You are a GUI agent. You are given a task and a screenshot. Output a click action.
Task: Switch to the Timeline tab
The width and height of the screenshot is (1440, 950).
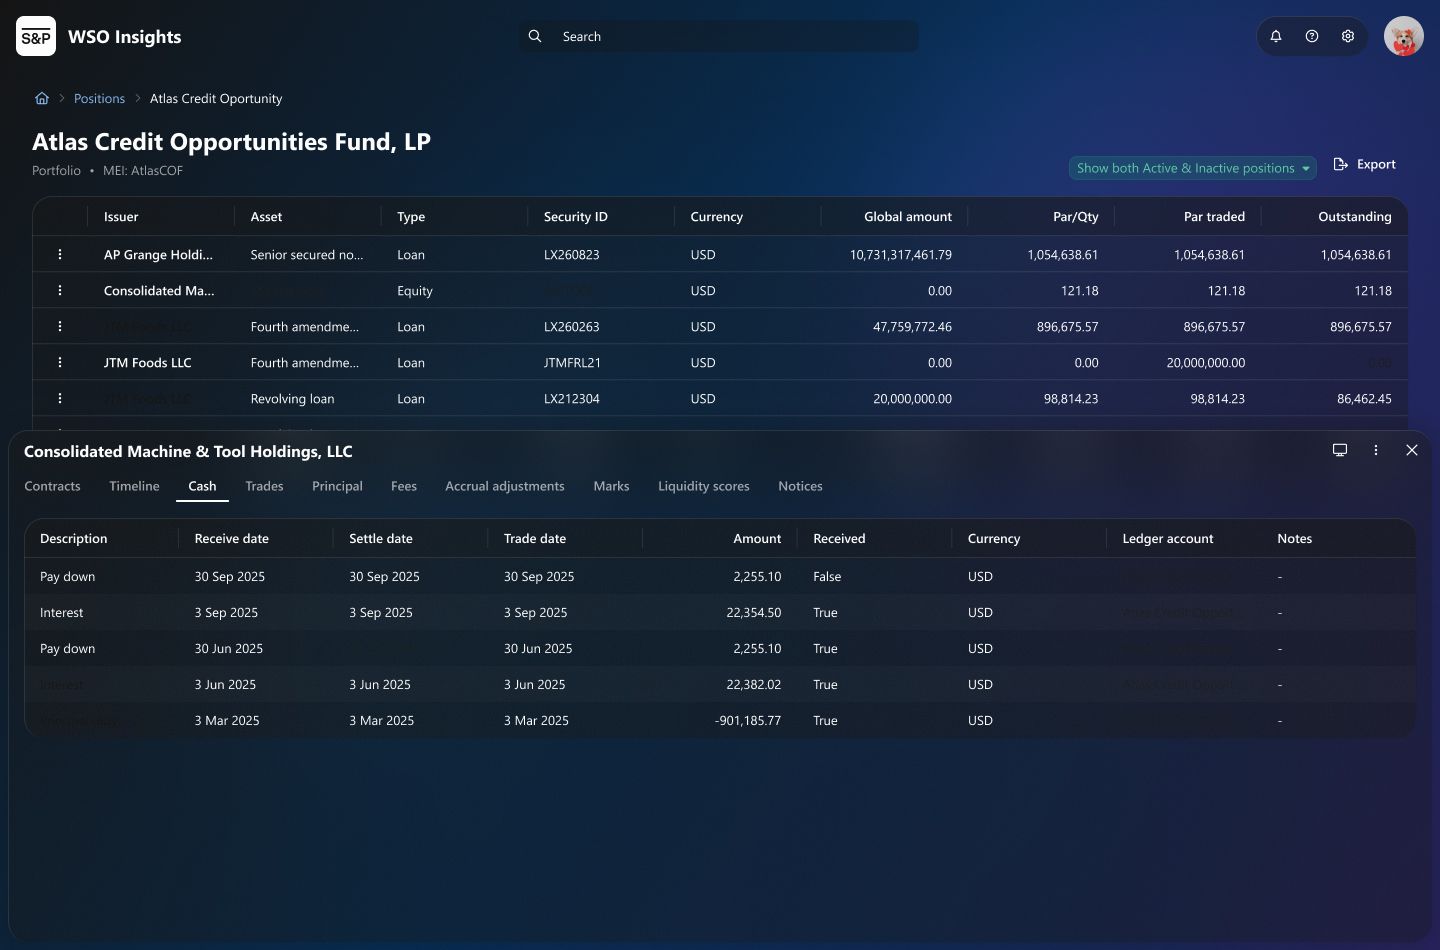pos(134,486)
